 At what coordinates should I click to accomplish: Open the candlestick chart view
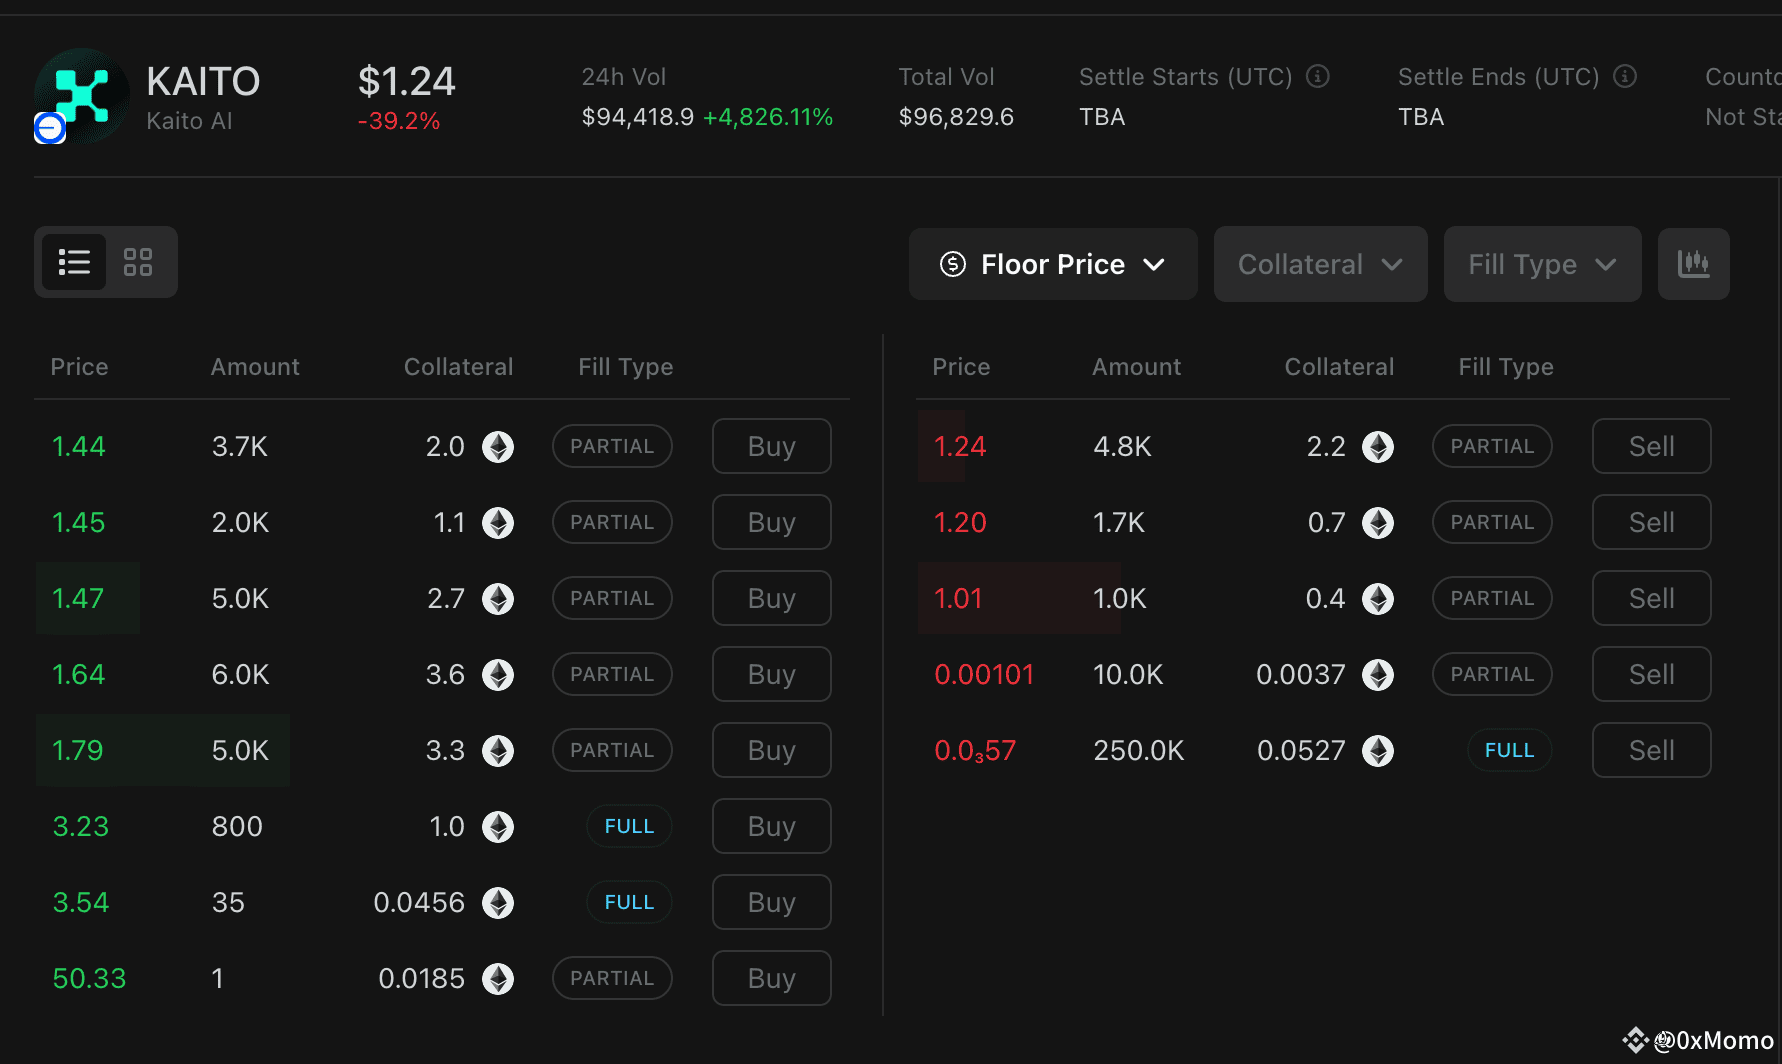[x=1693, y=264]
